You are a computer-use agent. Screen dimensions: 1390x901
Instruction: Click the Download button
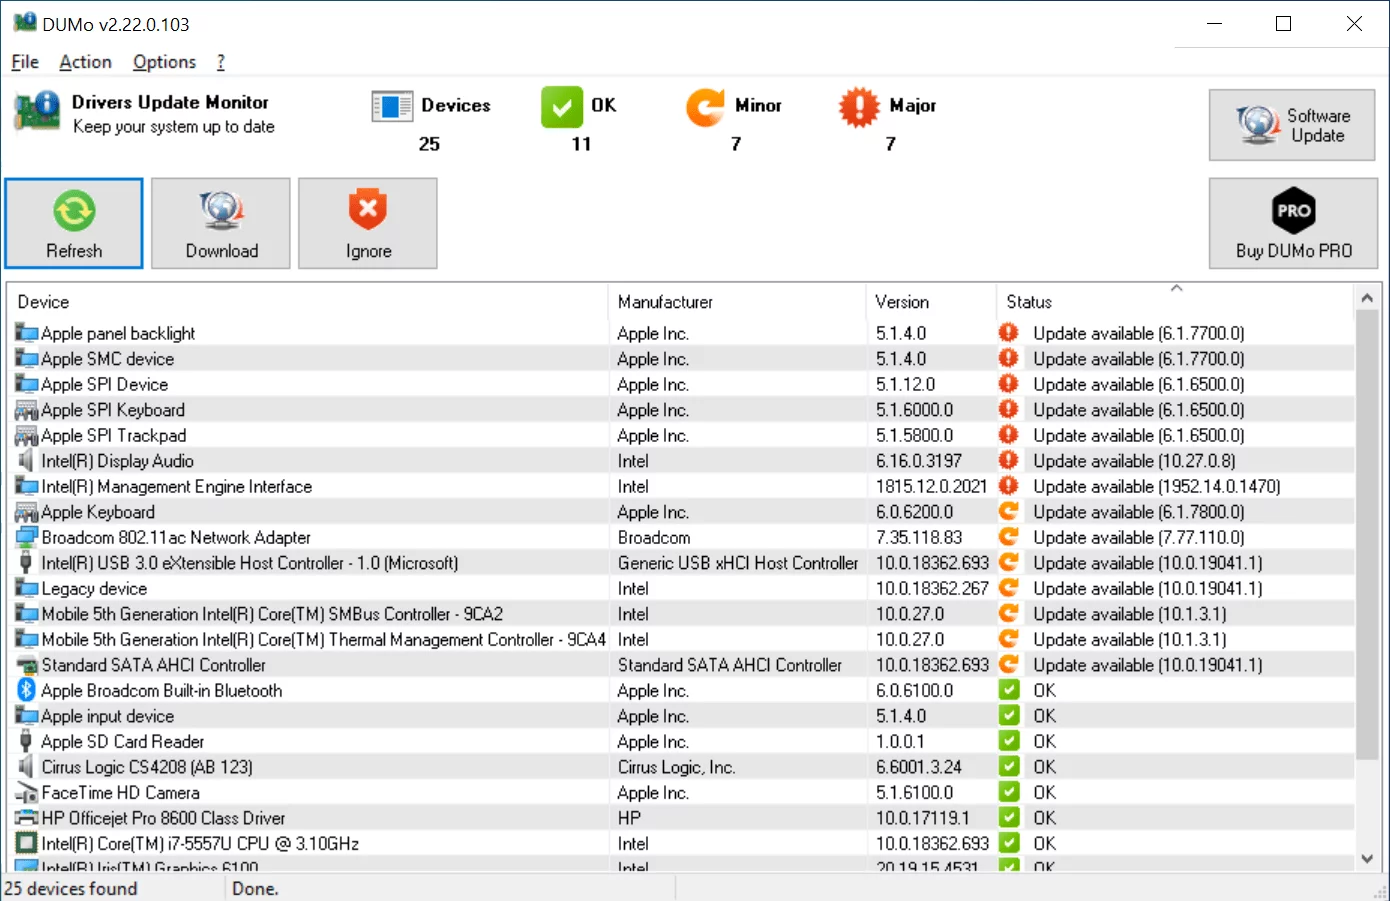click(221, 223)
